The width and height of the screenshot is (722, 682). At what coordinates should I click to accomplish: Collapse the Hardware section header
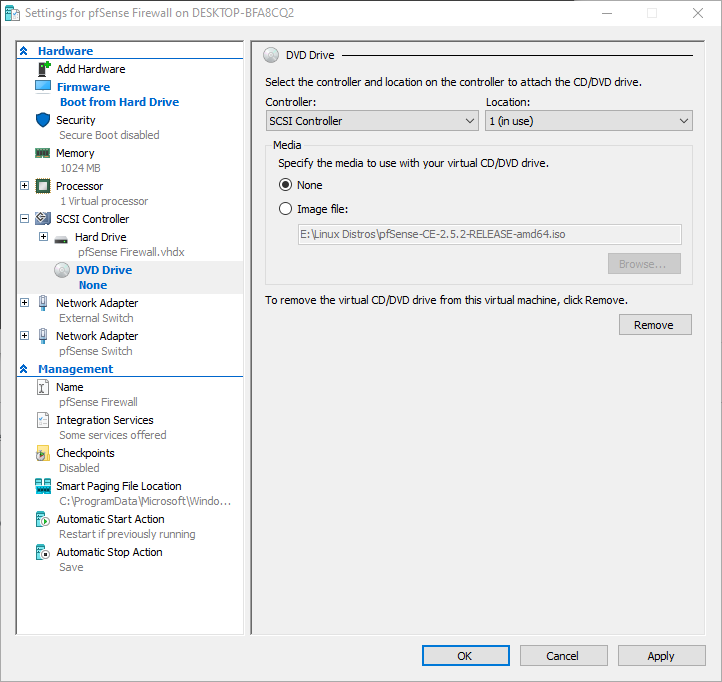pos(24,51)
